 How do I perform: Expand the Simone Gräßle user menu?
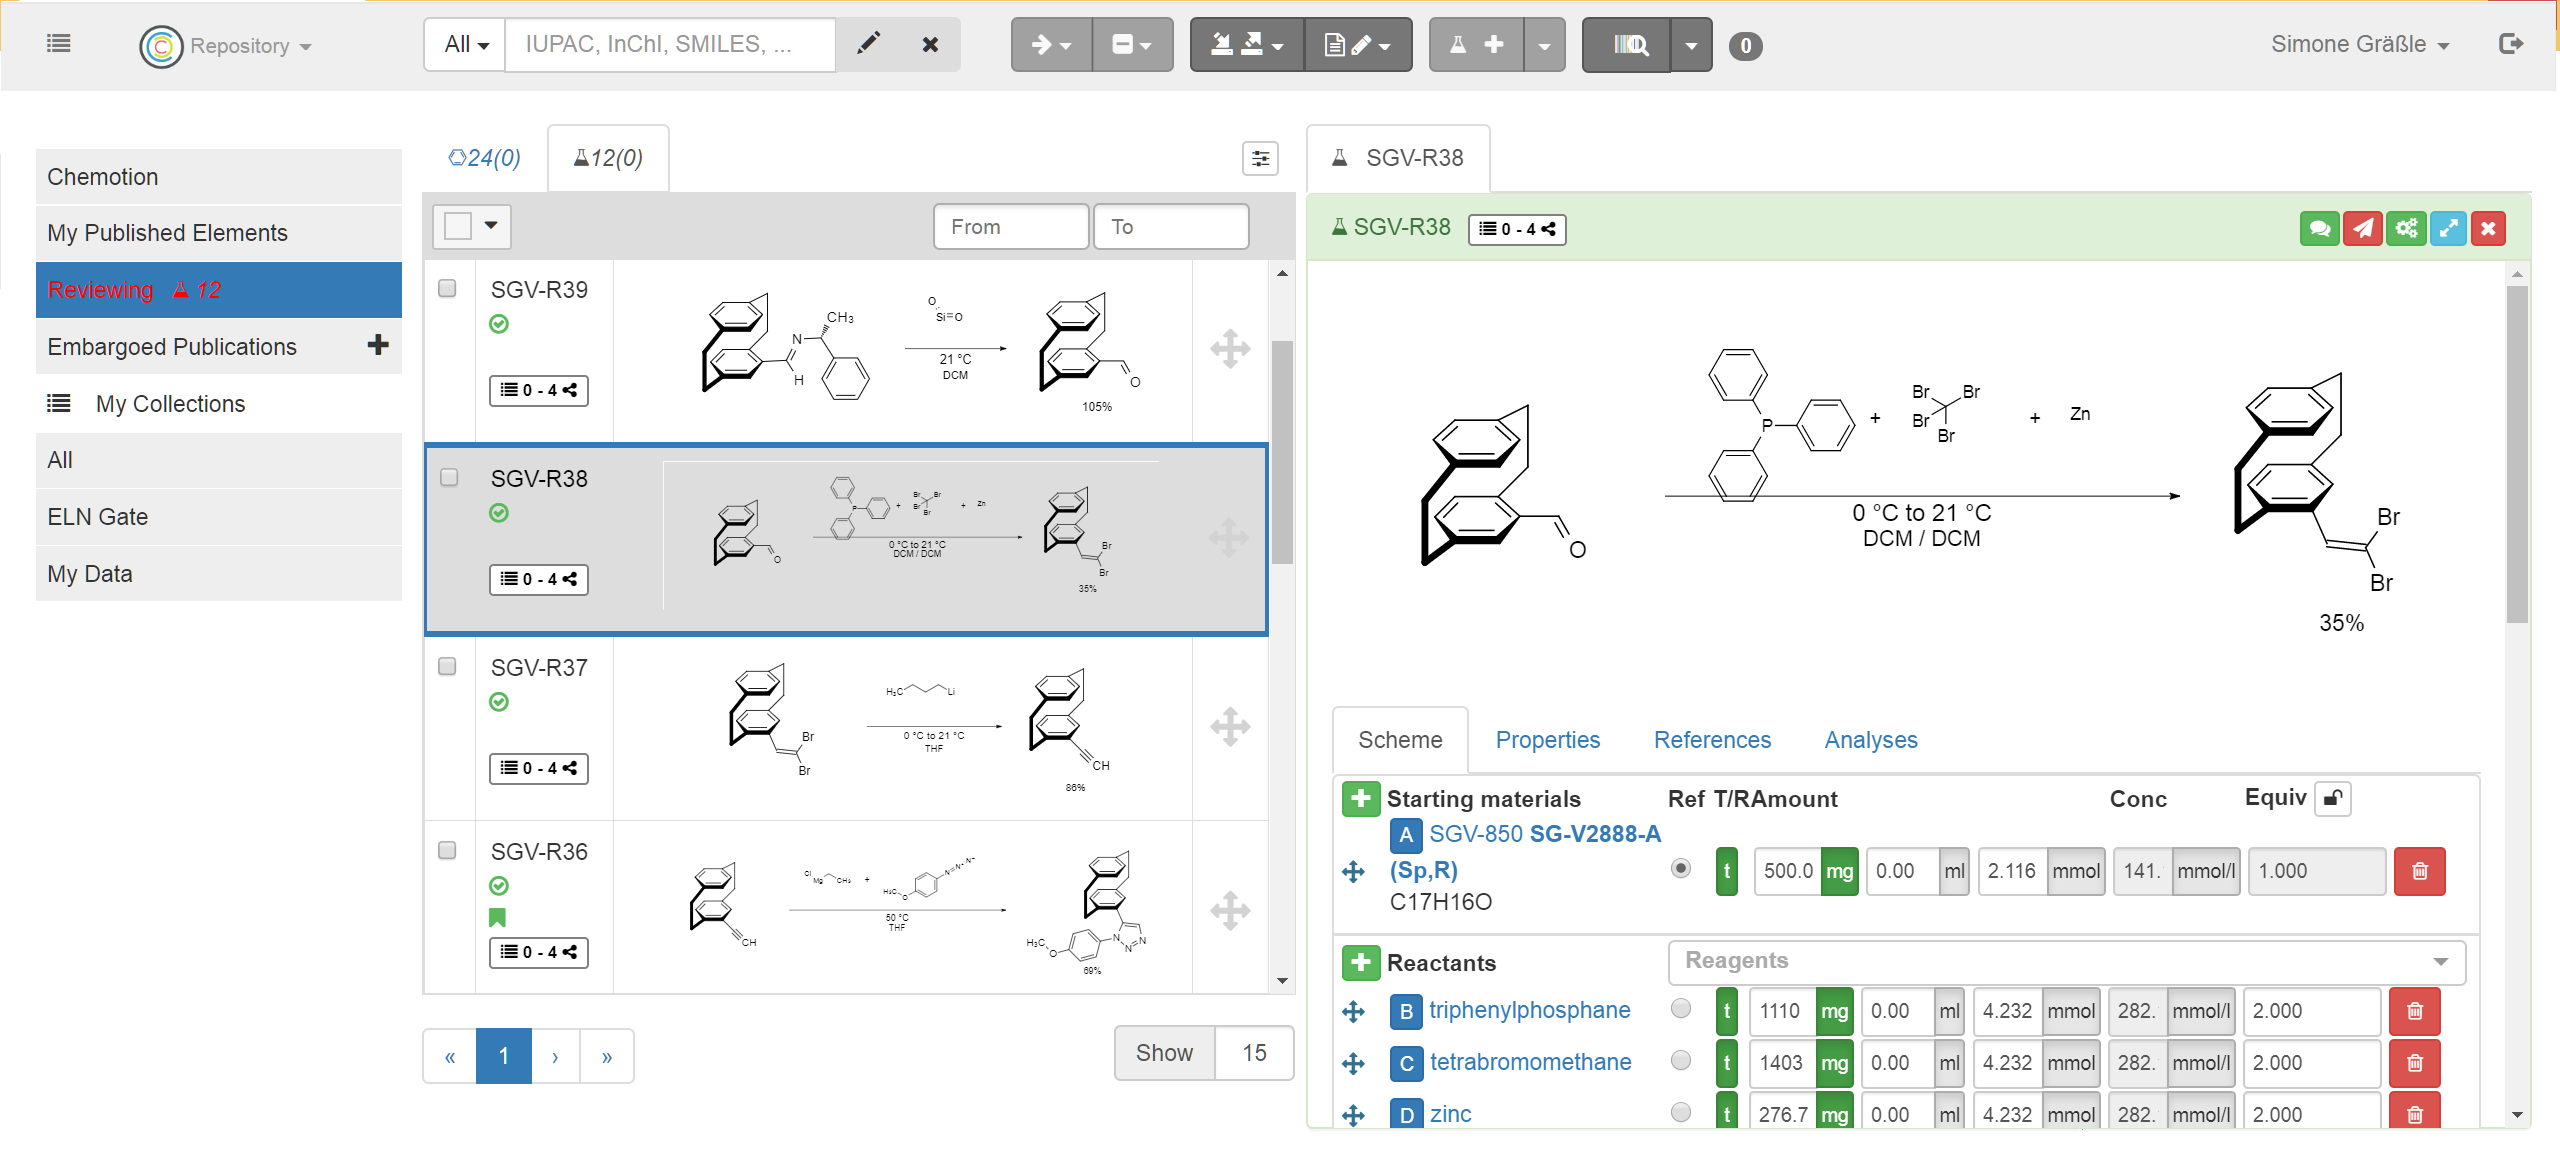2359,45
